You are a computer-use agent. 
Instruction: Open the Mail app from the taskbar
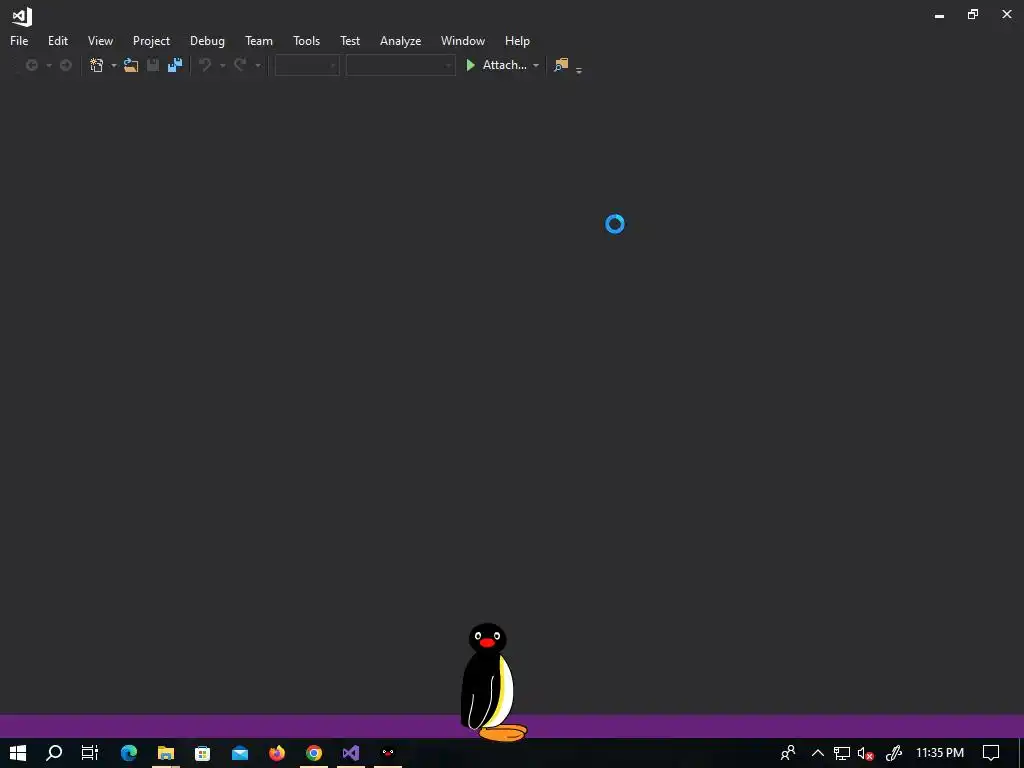coord(240,753)
